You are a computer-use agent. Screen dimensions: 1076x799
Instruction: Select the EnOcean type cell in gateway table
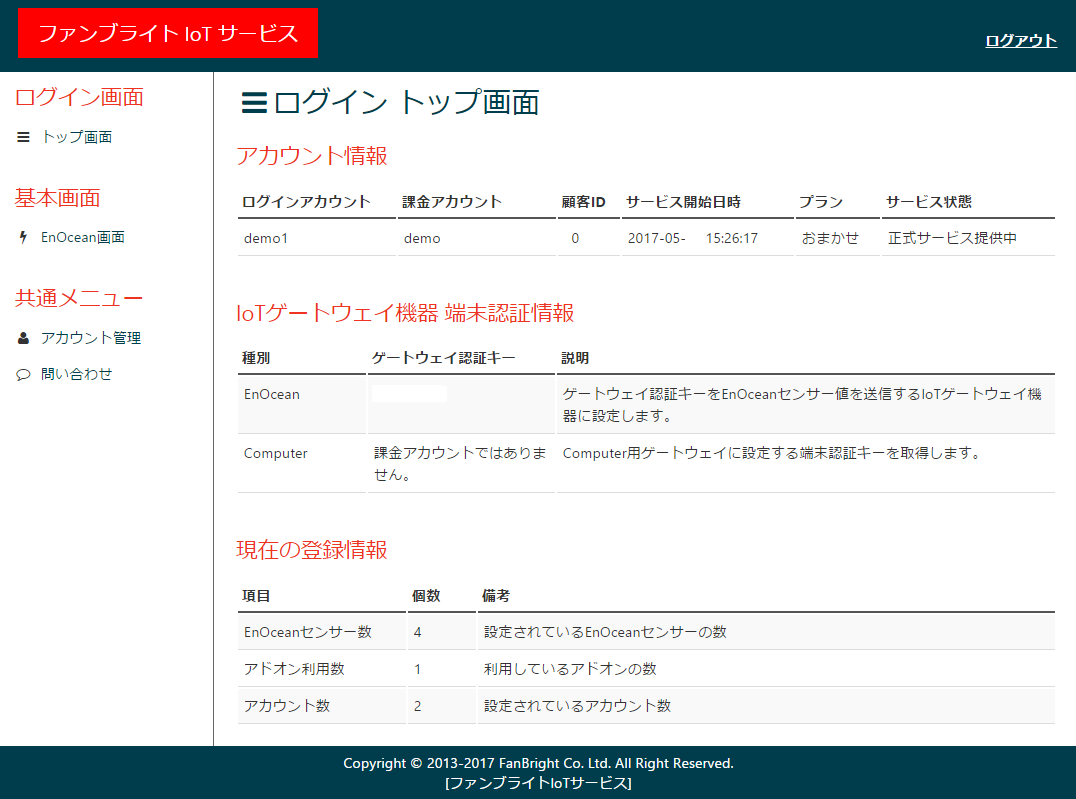point(272,394)
